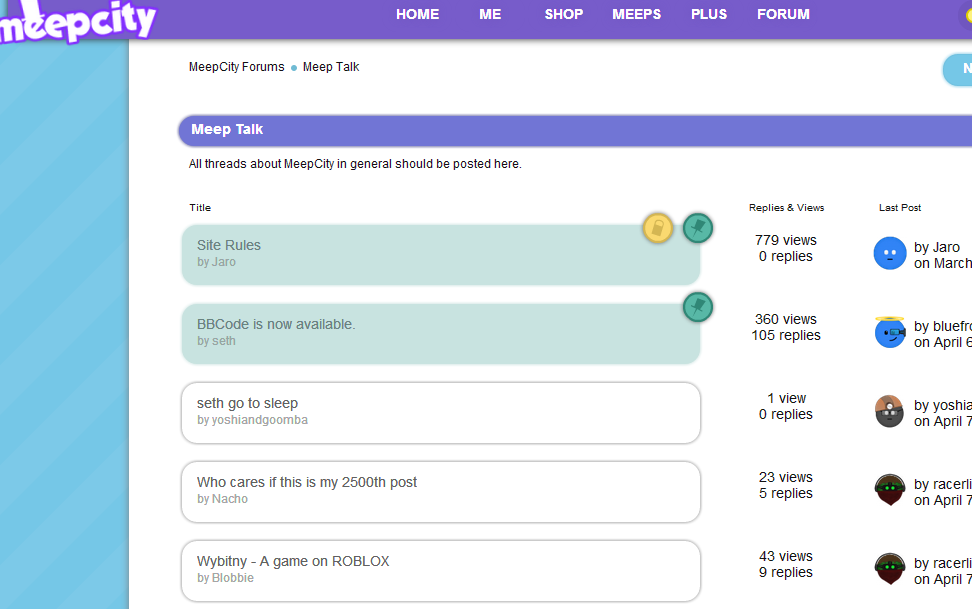Click the blue halo avatar in Last Post
The width and height of the screenshot is (972, 609).
[890, 332]
